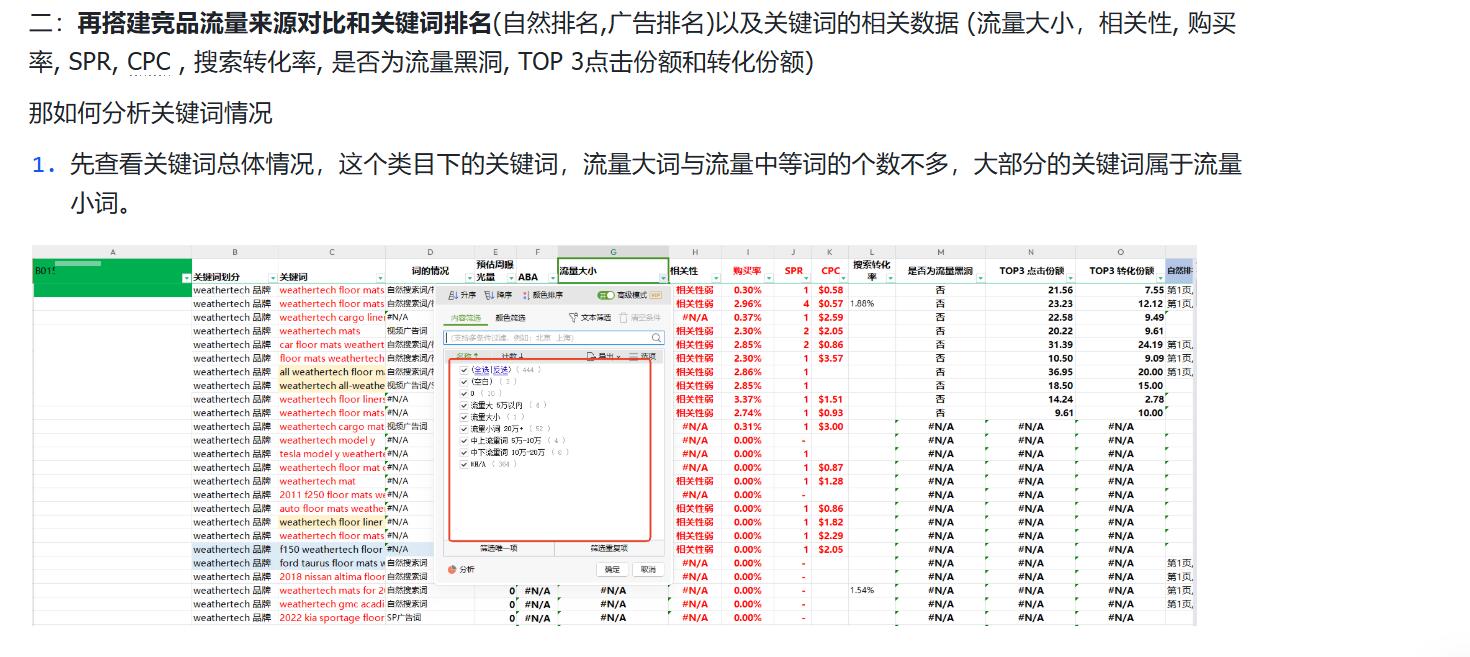Image resolution: width=1470 pixels, height=657 pixels.
Task: Click the color sort (颜色排序) icon
Action: (x=525, y=295)
